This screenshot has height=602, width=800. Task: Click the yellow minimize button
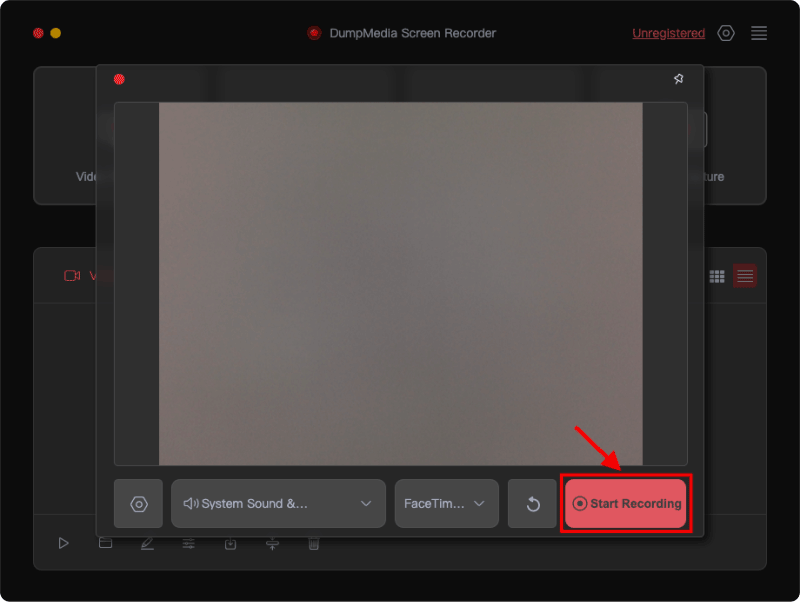coord(56,33)
